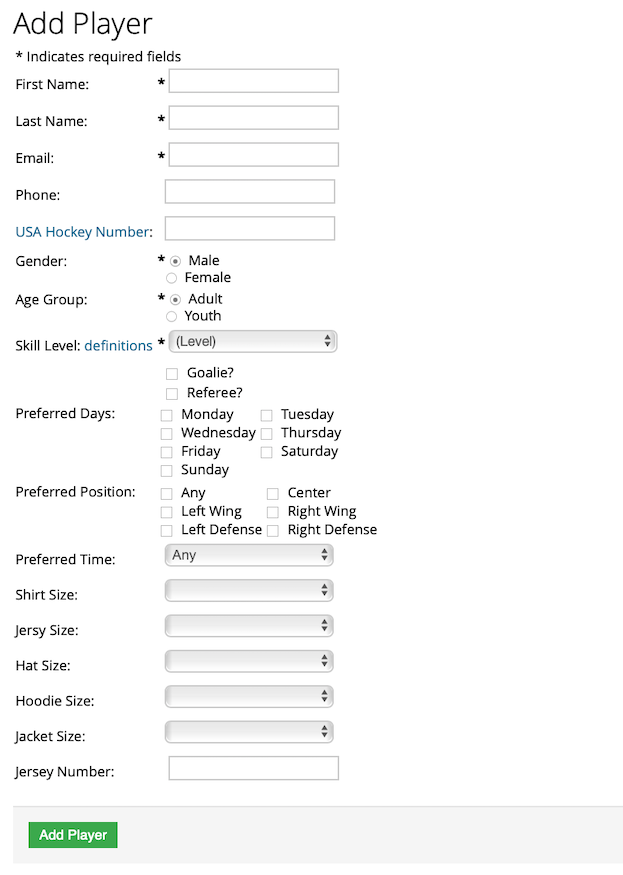Check the Referee? checkbox
The image size is (623, 875).
171,392
